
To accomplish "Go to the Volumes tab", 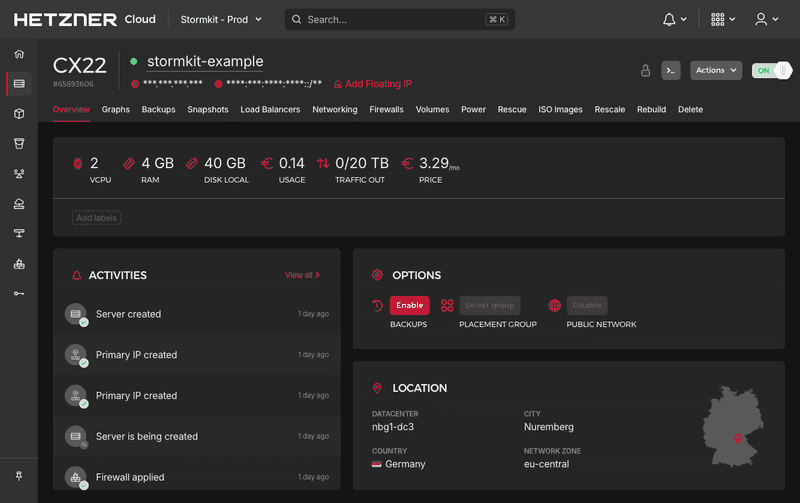I will (432, 110).
